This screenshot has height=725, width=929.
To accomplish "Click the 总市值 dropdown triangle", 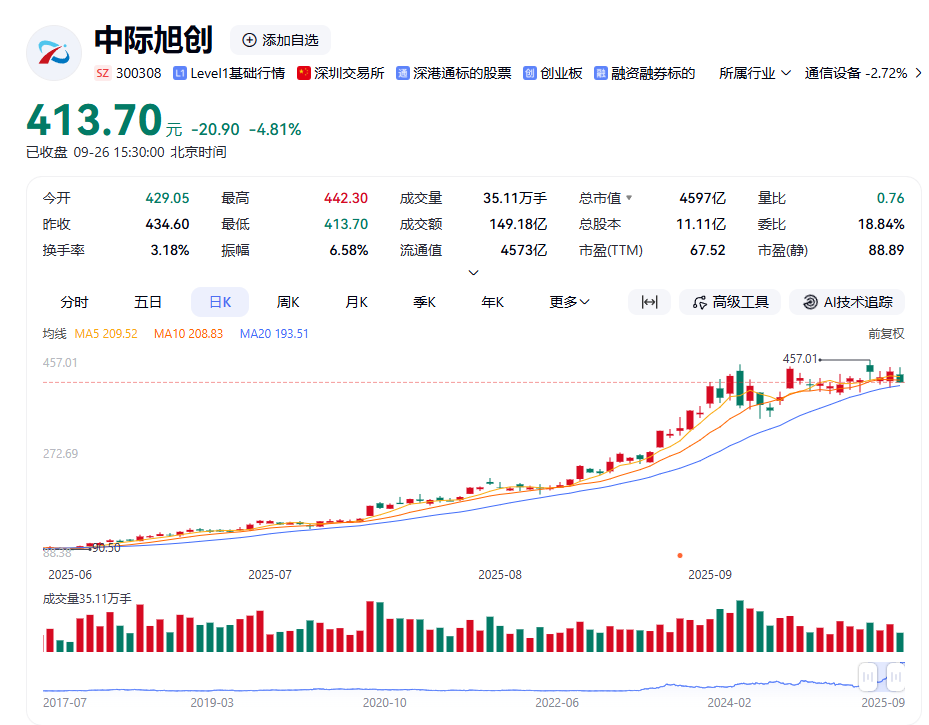I will click(629, 198).
